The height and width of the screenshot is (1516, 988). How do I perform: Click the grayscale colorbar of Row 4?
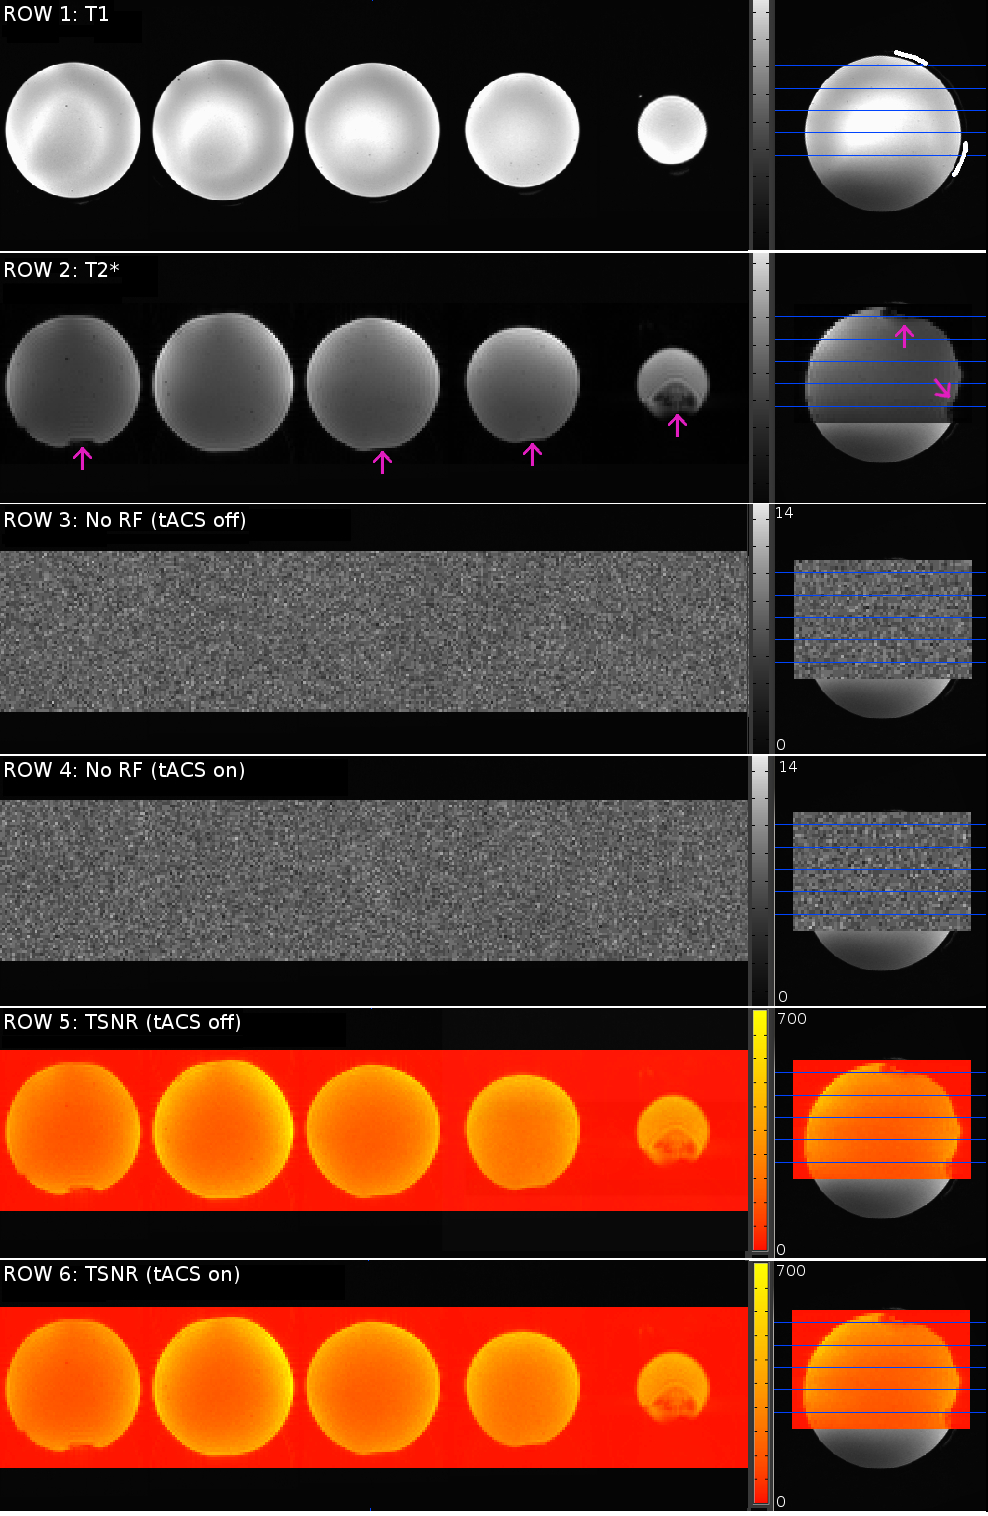[761, 880]
